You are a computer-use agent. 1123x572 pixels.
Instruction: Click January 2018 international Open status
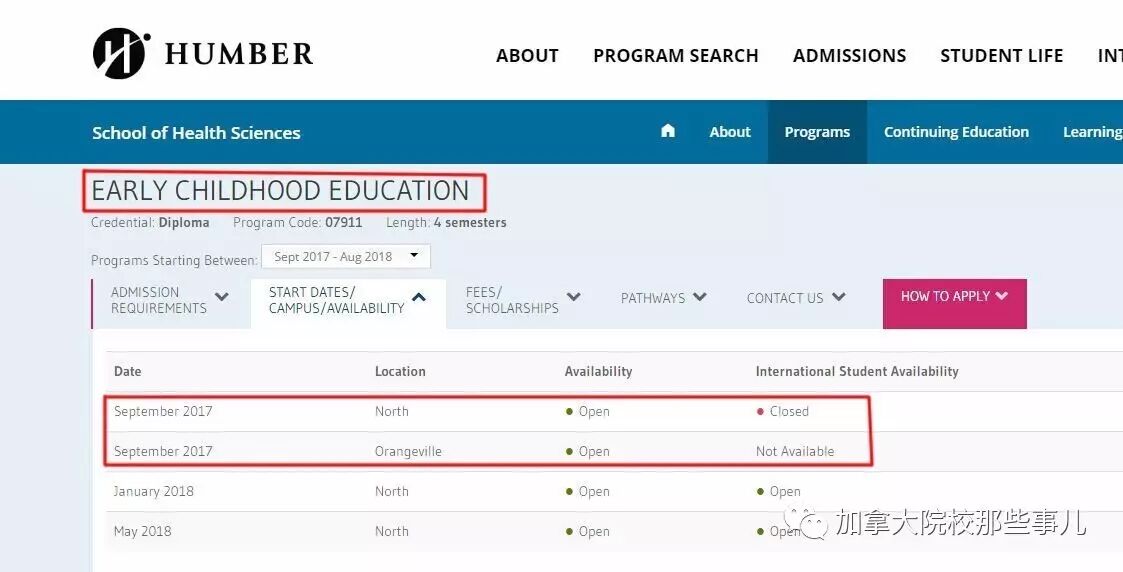pos(779,491)
